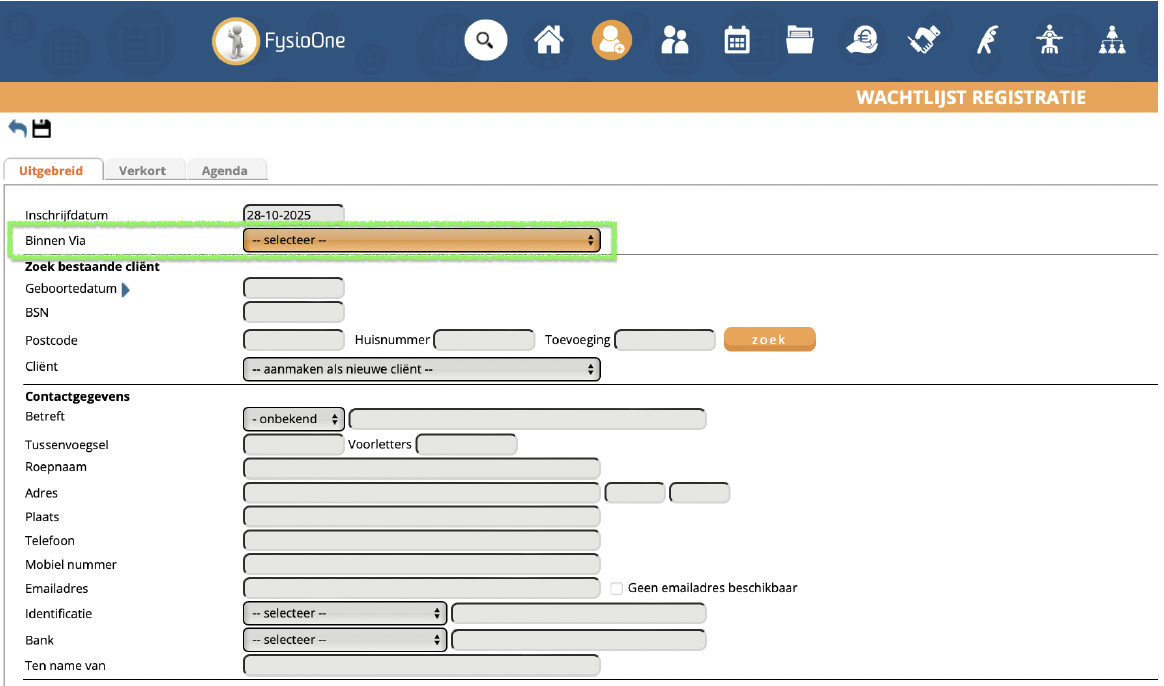Click the save floppy disk icon
This screenshot has height=686, width=1164.
coord(41,128)
